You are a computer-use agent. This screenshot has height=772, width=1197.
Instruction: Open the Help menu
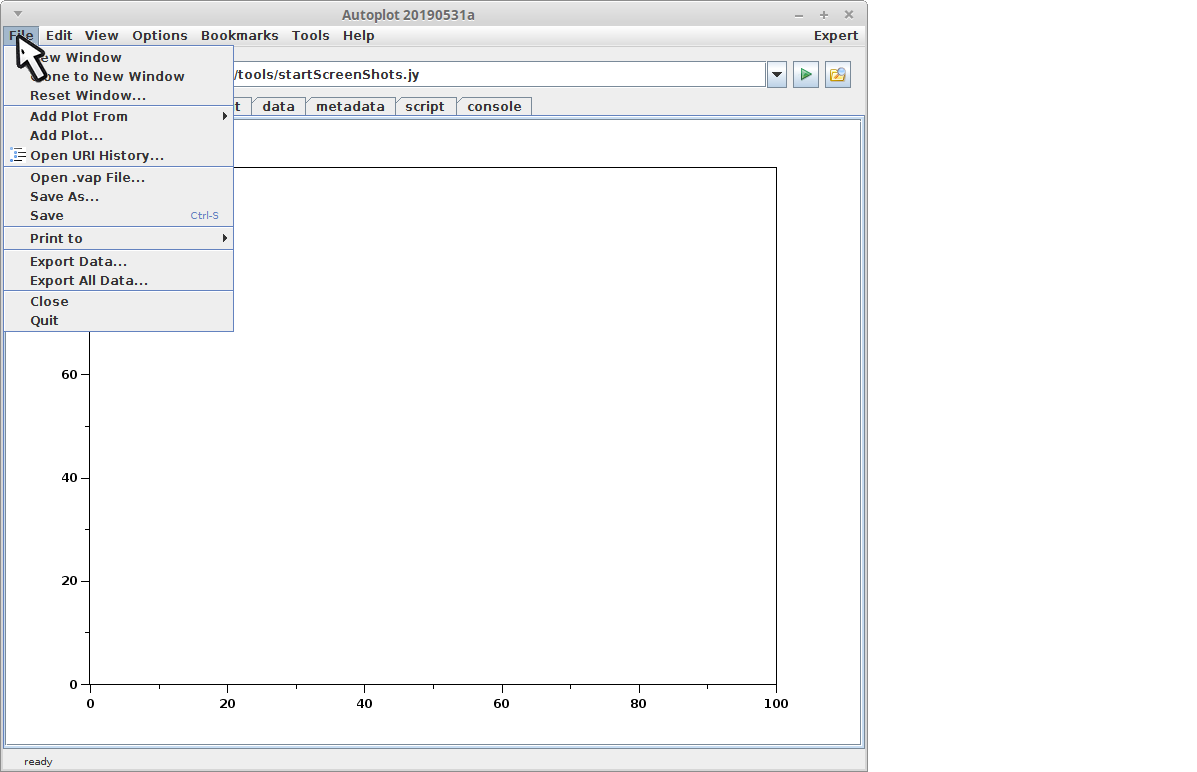pyautogui.click(x=358, y=35)
